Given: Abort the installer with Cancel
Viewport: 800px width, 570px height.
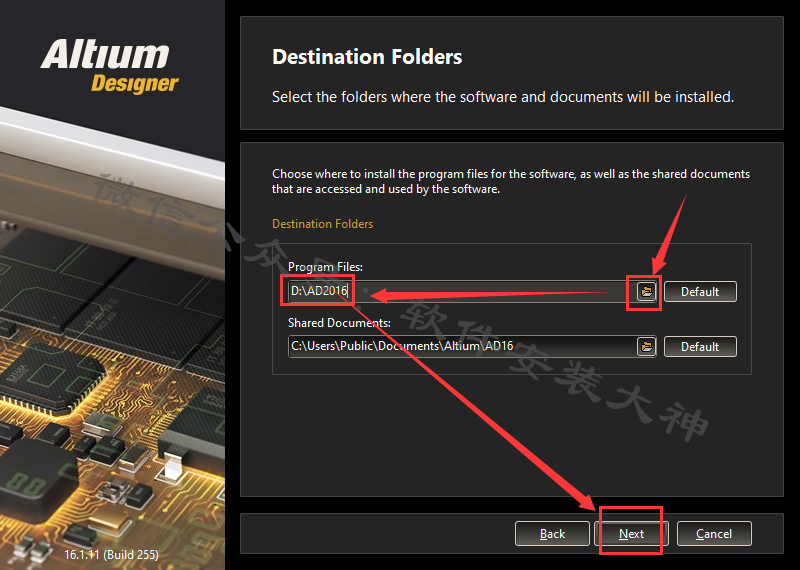Looking at the screenshot, I should coord(714,534).
